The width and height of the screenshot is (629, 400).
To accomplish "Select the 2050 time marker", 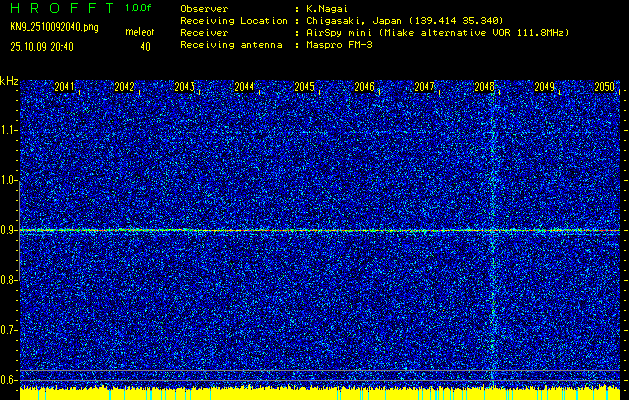I will click(604, 87).
